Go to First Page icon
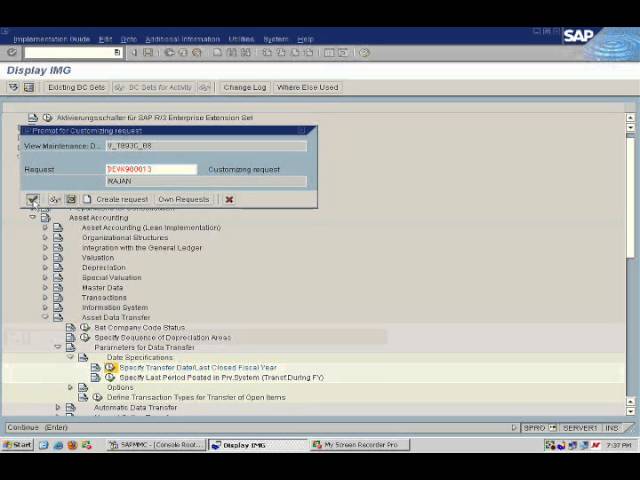640x480 pixels. pos(267,52)
